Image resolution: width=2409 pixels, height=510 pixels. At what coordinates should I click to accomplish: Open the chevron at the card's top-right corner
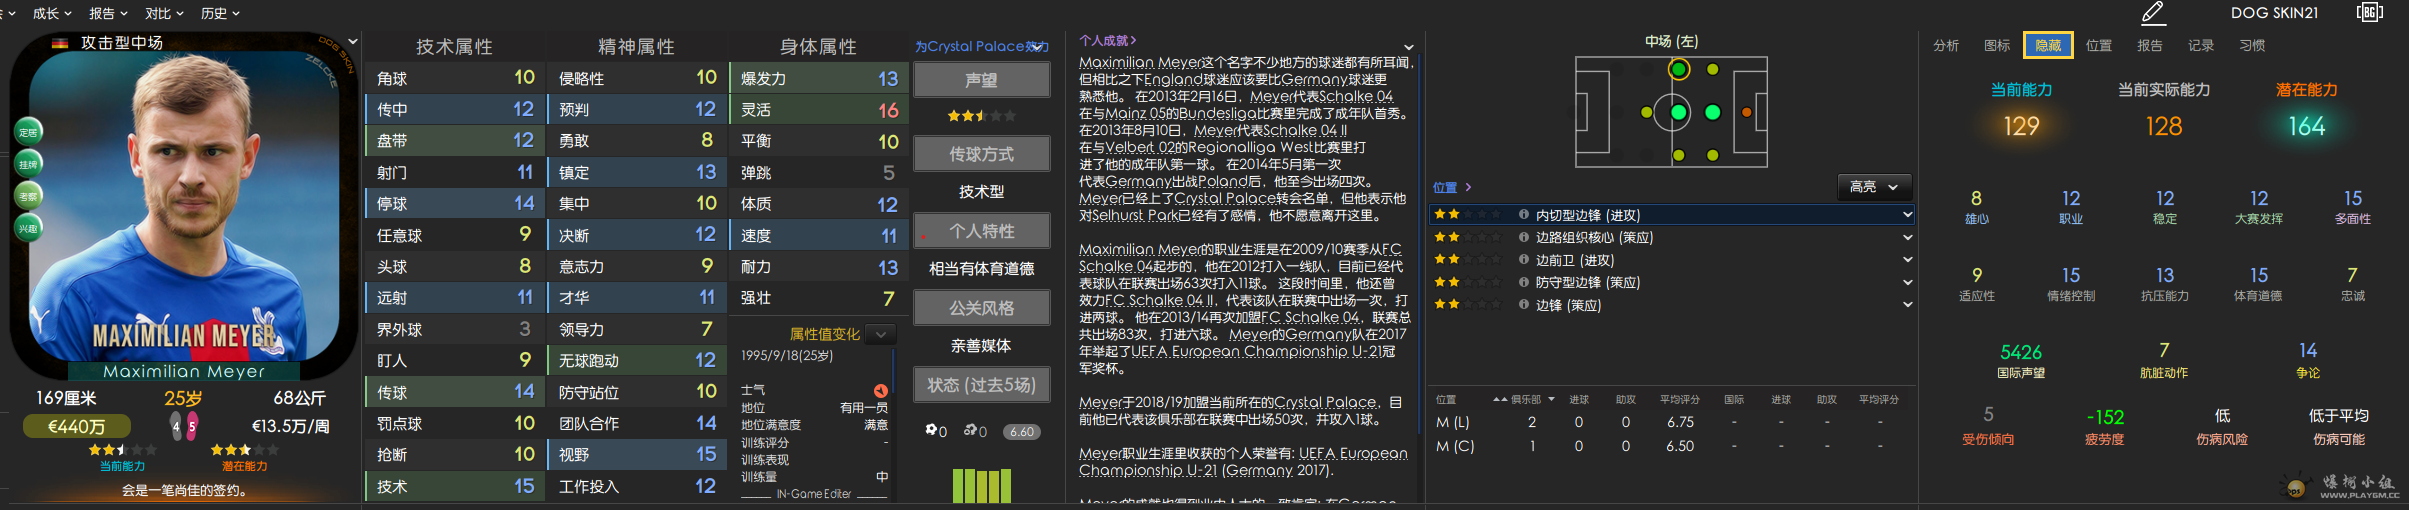click(x=352, y=42)
